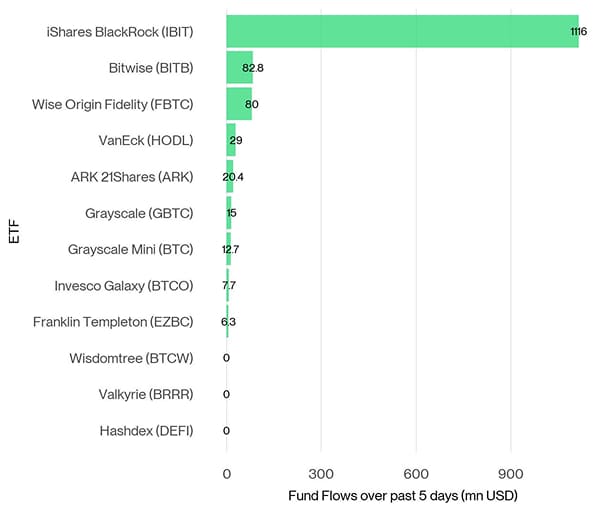Click the 7.7 value label

point(228,285)
